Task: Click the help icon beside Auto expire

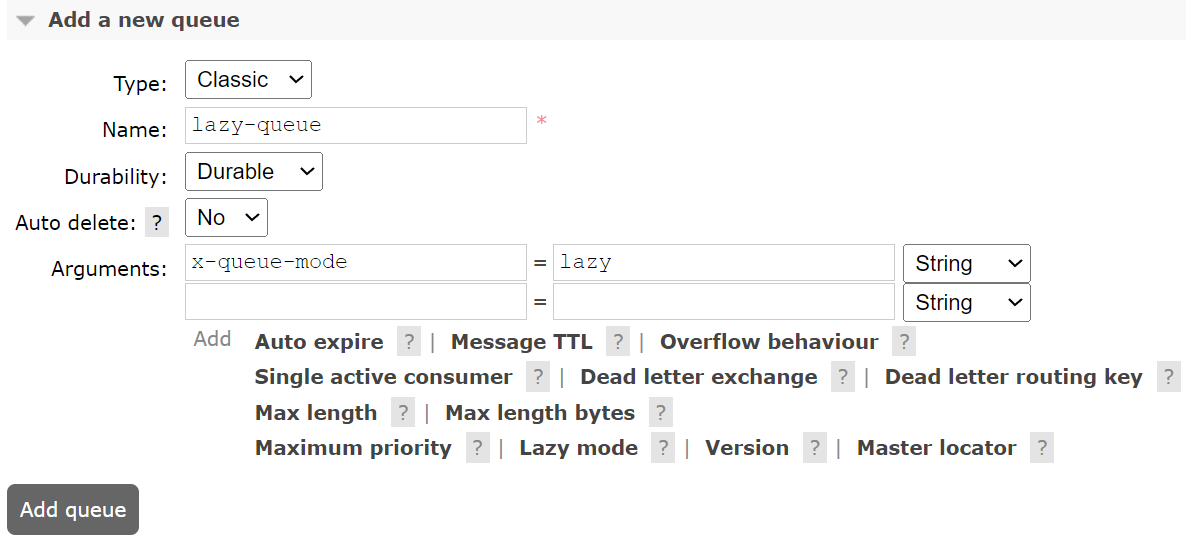Action: (408, 342)
